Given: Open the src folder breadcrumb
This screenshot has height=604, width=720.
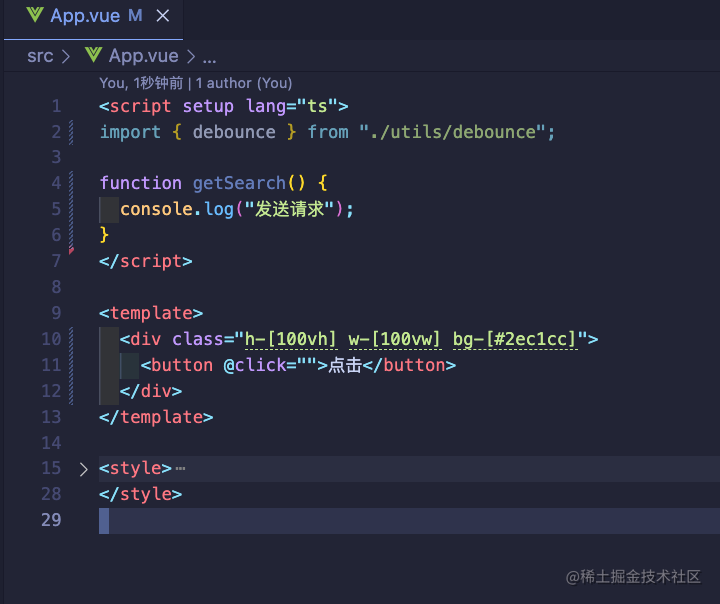Looking at the screenshot, I should pos(40,56).
